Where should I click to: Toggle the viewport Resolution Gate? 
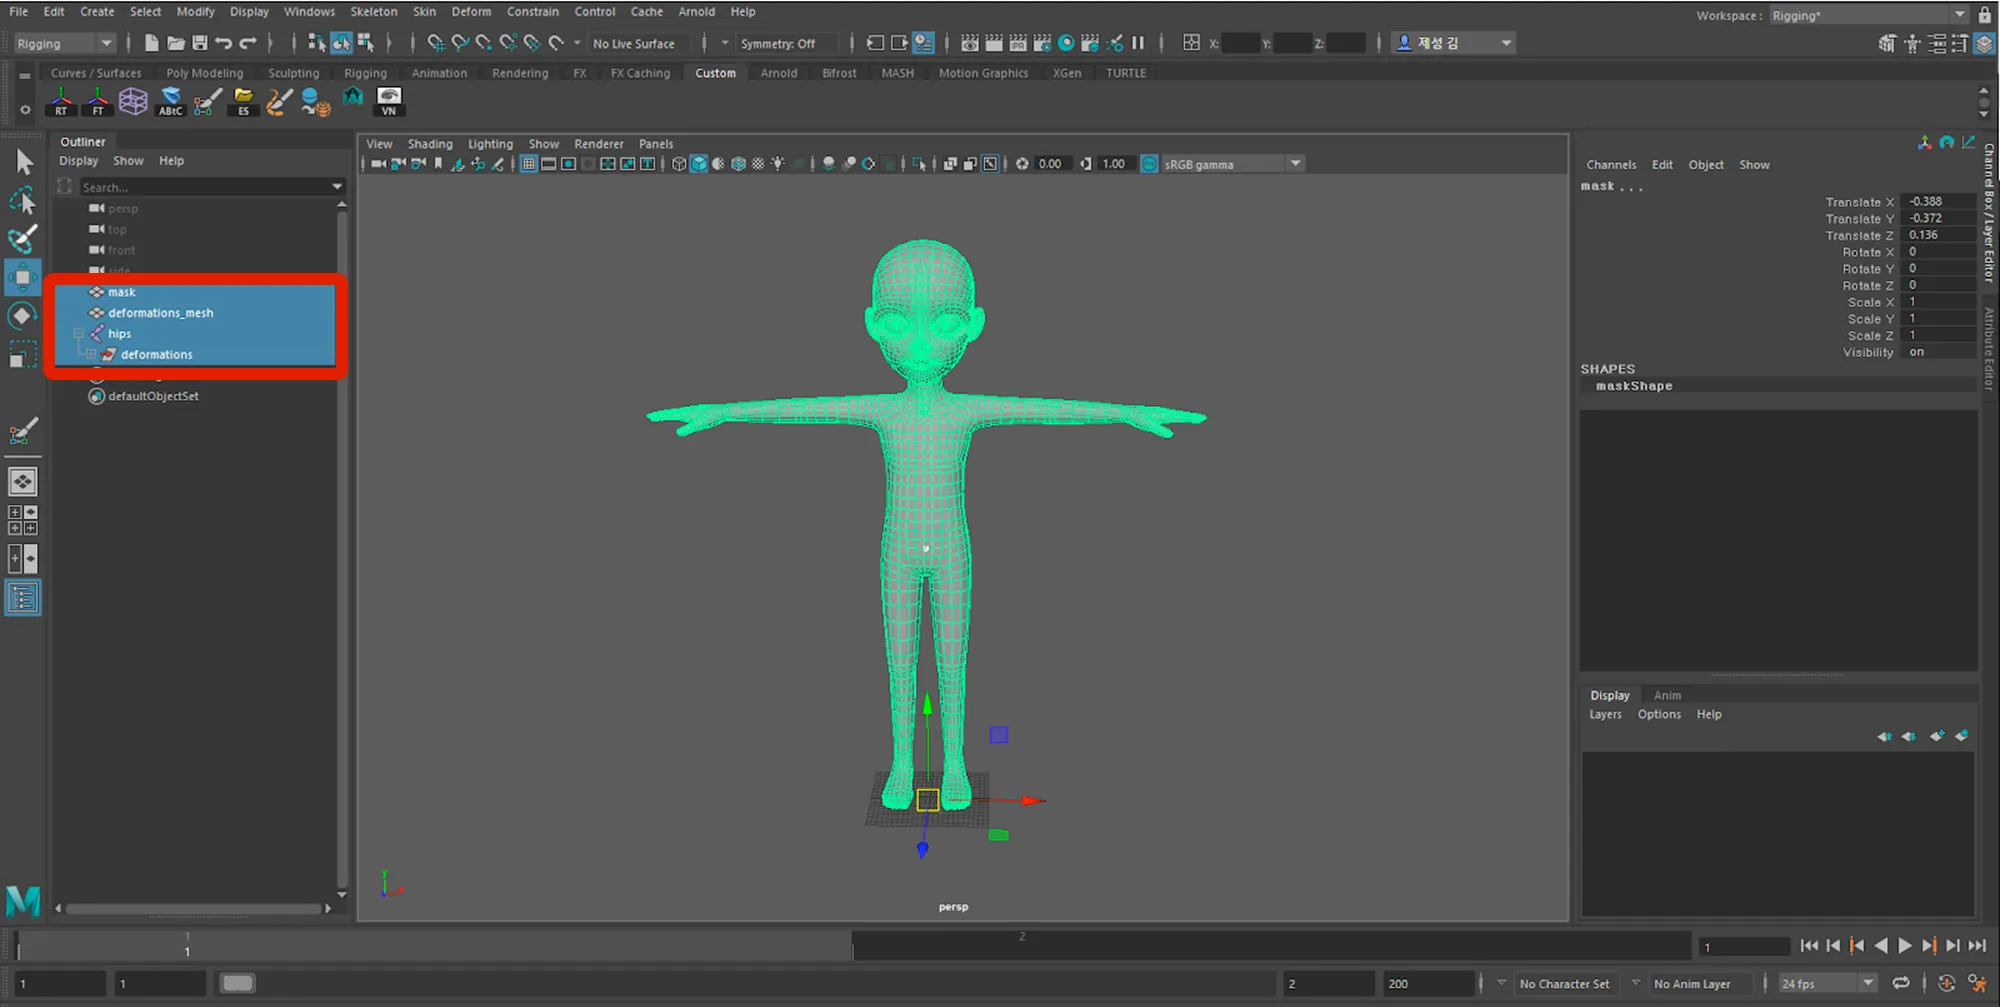pos(569,164)
